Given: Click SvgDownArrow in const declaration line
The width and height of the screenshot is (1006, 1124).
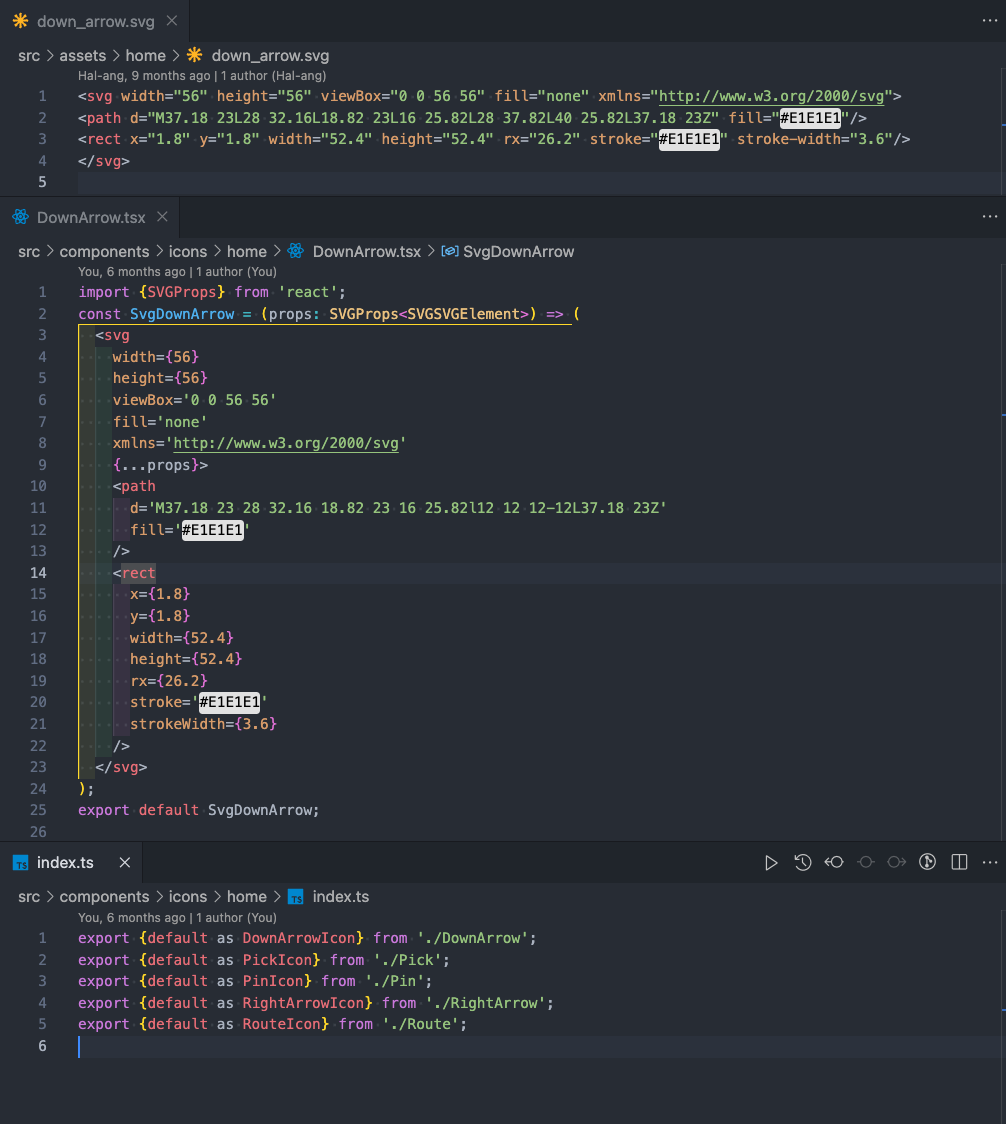Looking at the screenshot, I should (x=182, y=314).
